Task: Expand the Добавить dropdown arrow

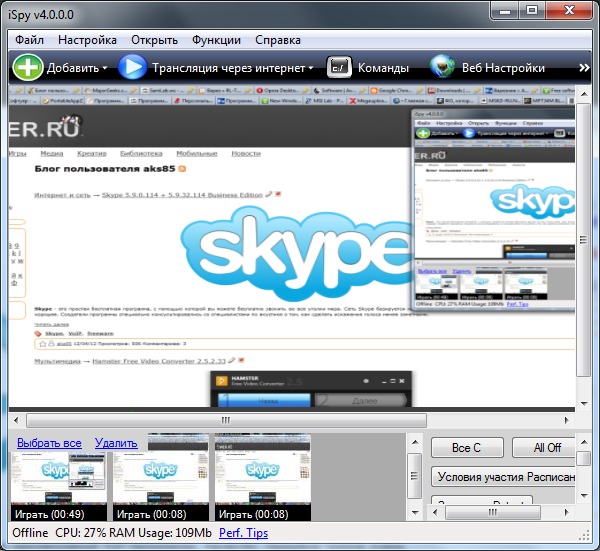Action: coord(105,69)
